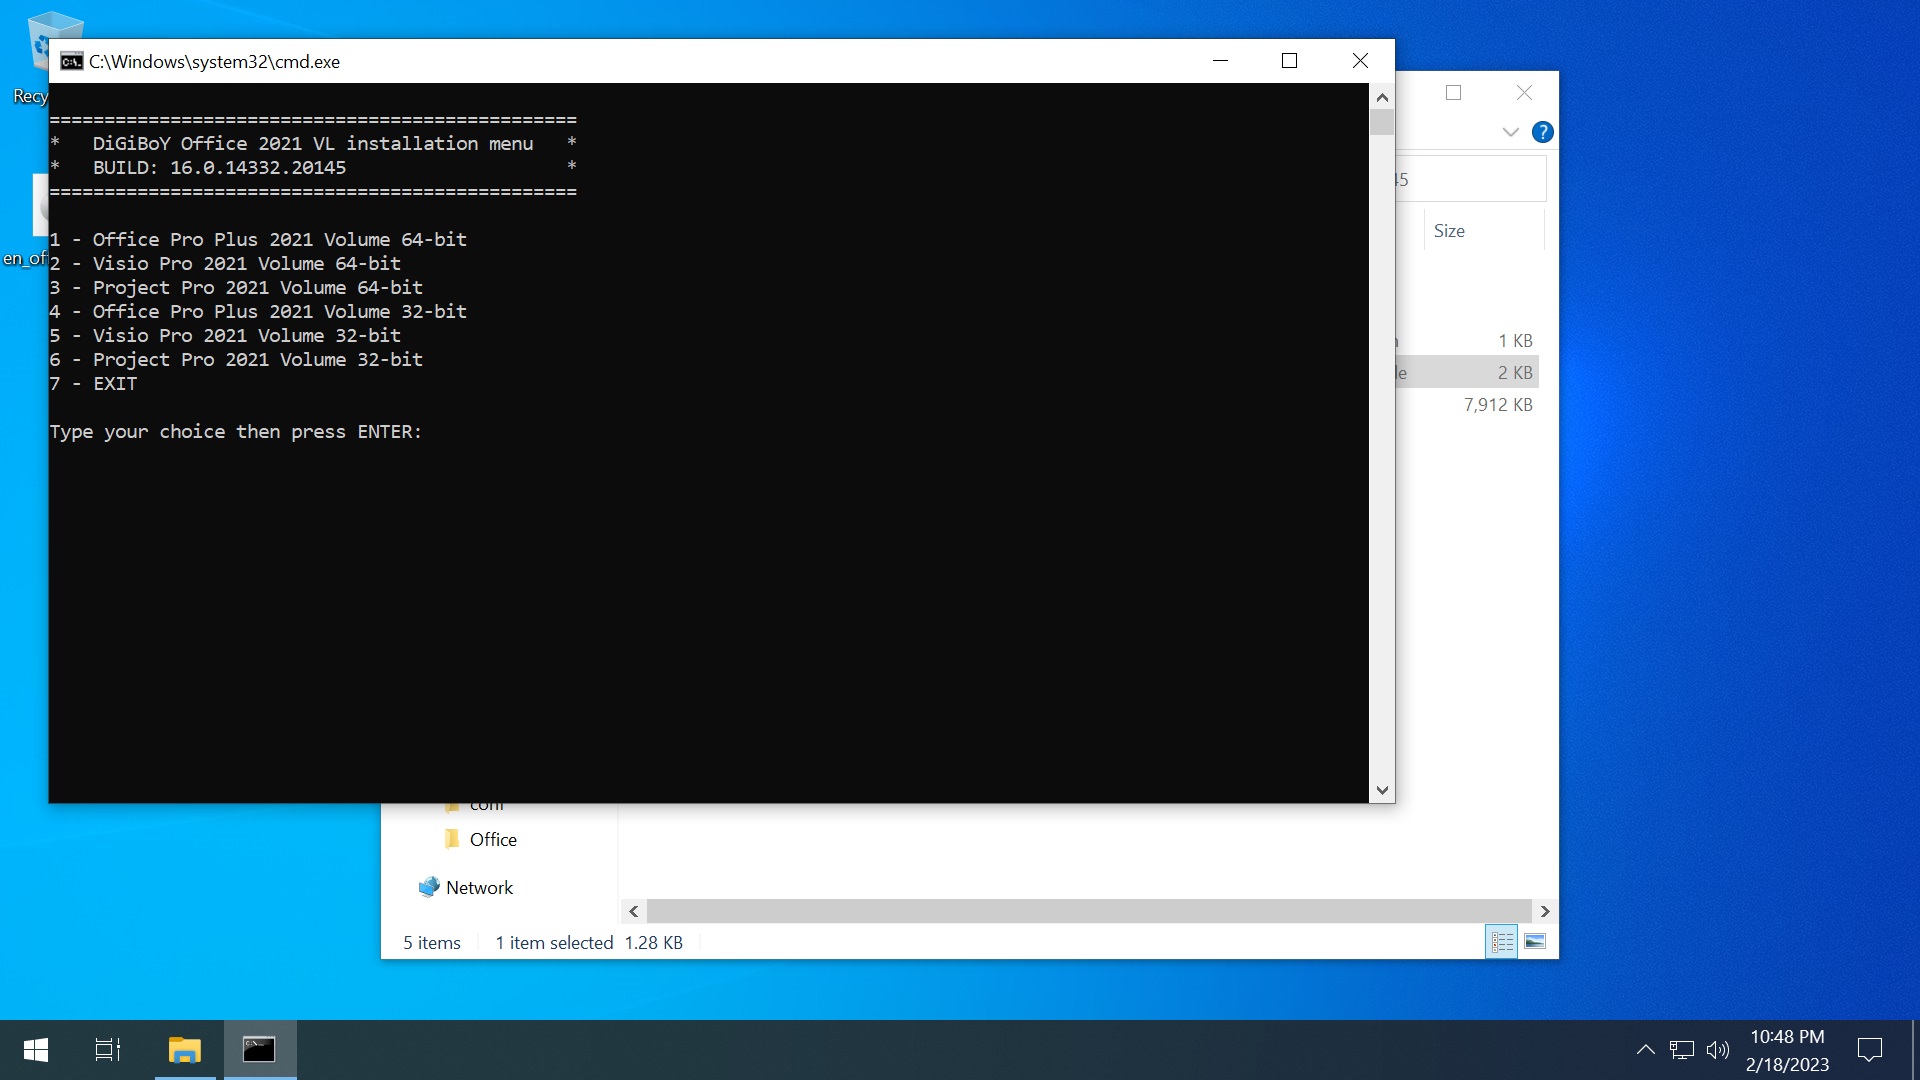Screen dimensions: 1920x1080
Task: Click the File Explorer horizontal scrollbar track
Action: tap(1089, 912)
